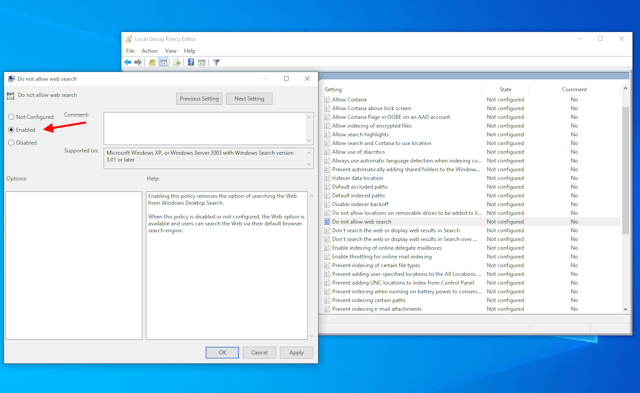
Task: Click the icon beside Default indexed paths
Action: (327, 195)
